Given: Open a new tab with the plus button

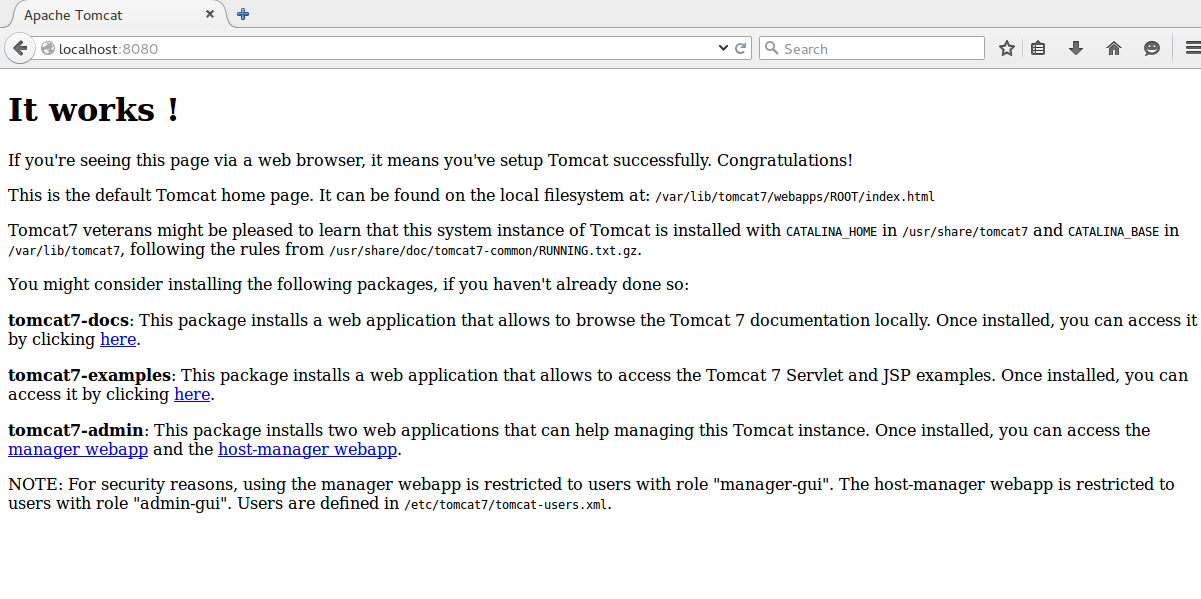Looking at the screenshot, I should pyautogui.click(x=243, y=14).
